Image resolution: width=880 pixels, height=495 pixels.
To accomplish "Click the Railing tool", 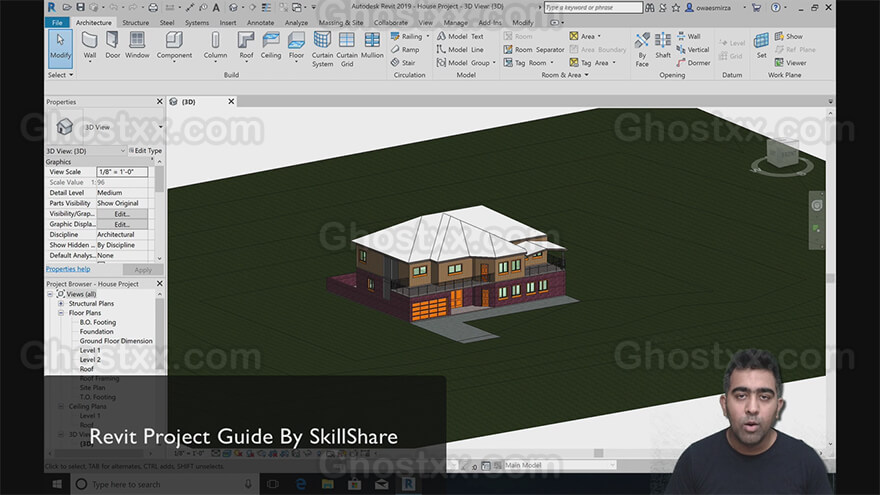I will pyautogui.click(x=409, y=36).
